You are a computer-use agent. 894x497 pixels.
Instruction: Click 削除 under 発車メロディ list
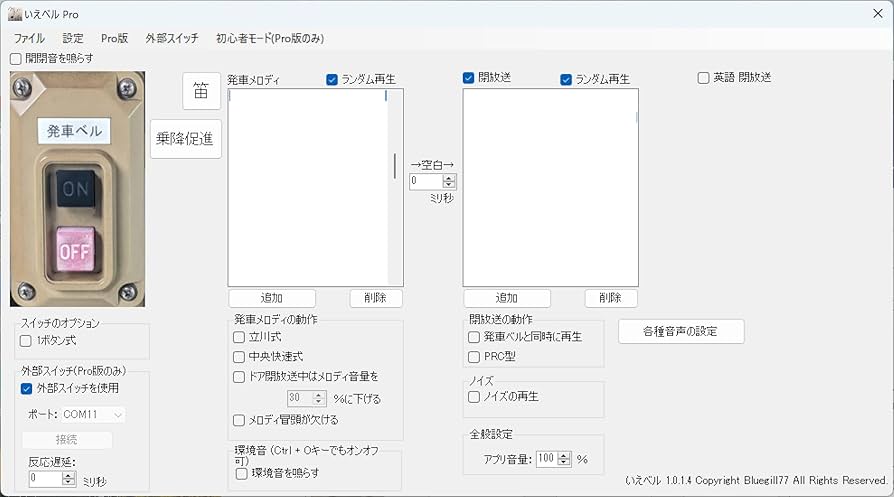tap(376, 298)
